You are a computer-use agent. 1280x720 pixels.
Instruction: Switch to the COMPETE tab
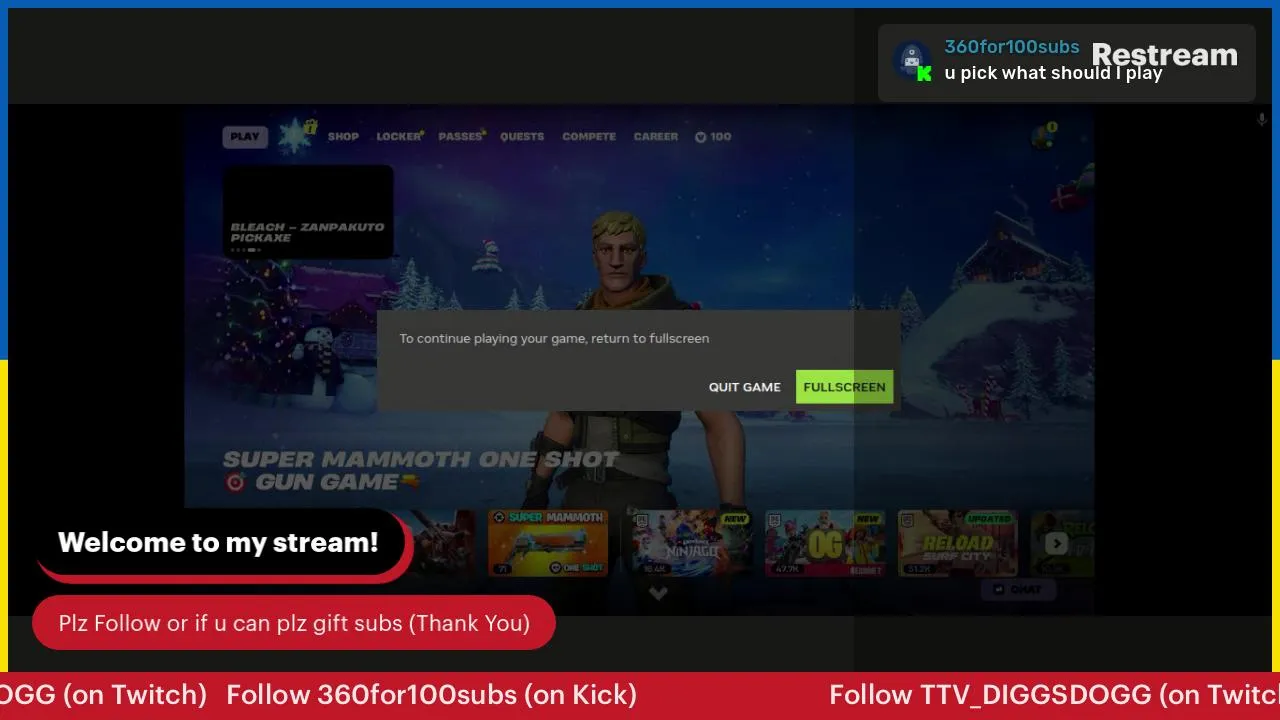(x=589, y=137)
